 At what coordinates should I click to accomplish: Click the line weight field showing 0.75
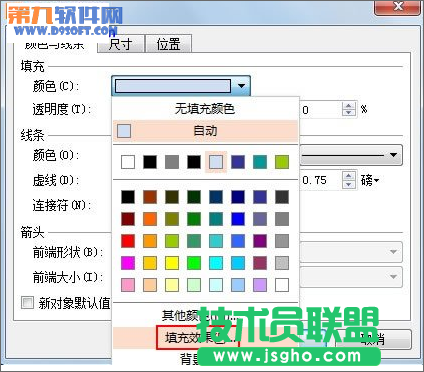pyautogui.click(x=321, y=180)
